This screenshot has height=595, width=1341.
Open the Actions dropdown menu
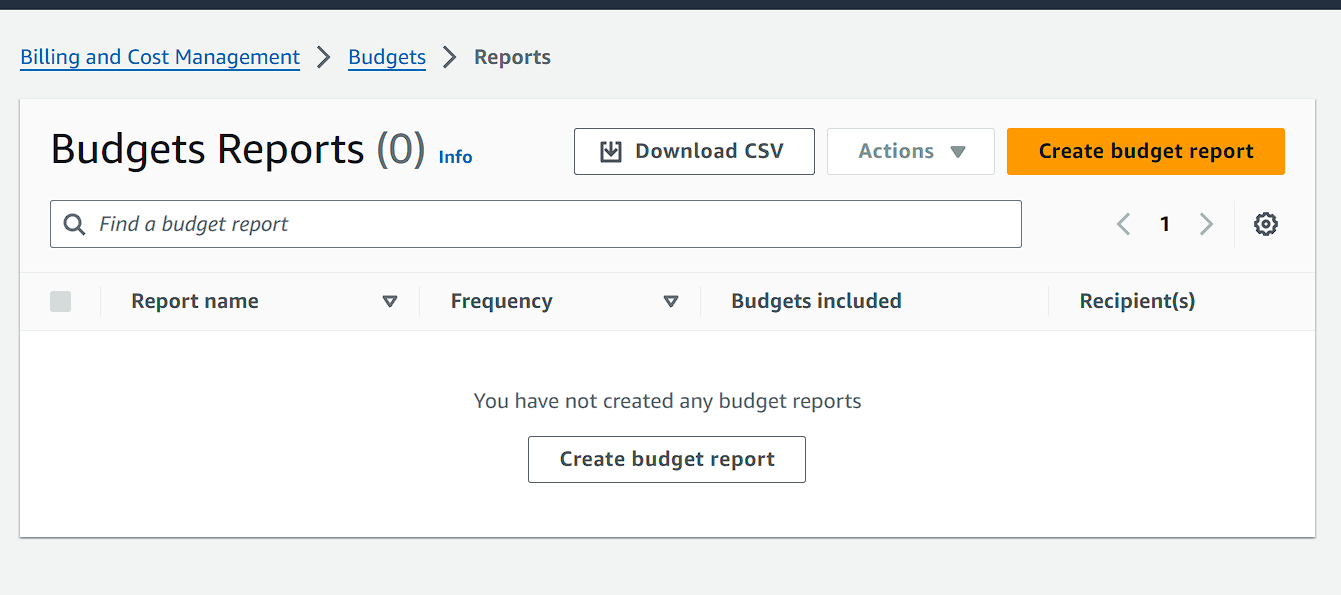(x=911, y=151)
